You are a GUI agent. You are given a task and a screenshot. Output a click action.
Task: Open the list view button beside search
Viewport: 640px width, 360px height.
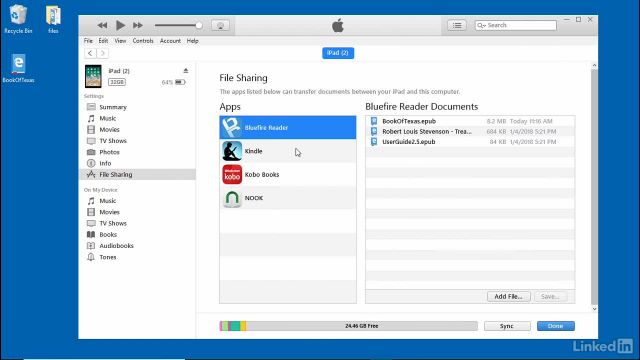(x=457, y=25)
